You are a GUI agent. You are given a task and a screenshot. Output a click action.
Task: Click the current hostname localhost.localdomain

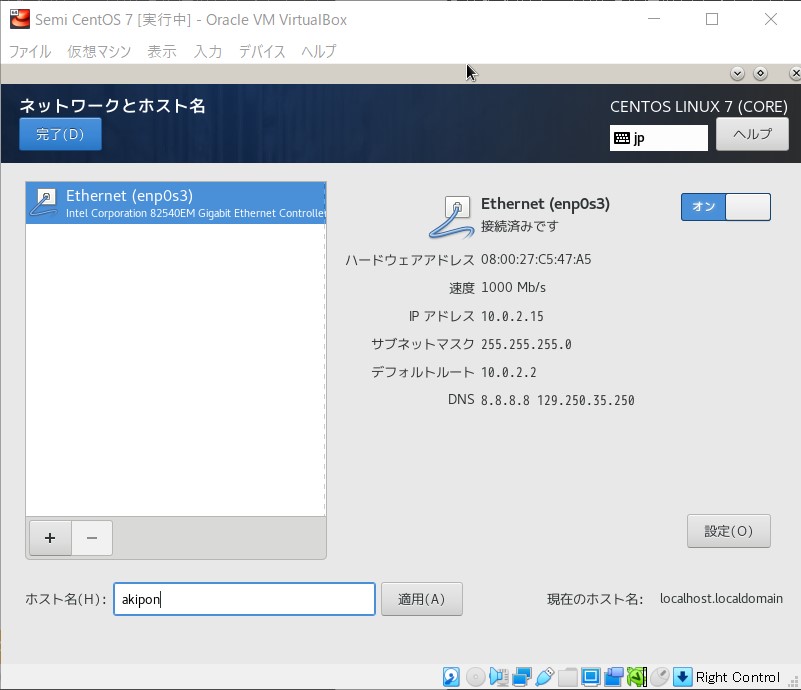tap(721, 599)
